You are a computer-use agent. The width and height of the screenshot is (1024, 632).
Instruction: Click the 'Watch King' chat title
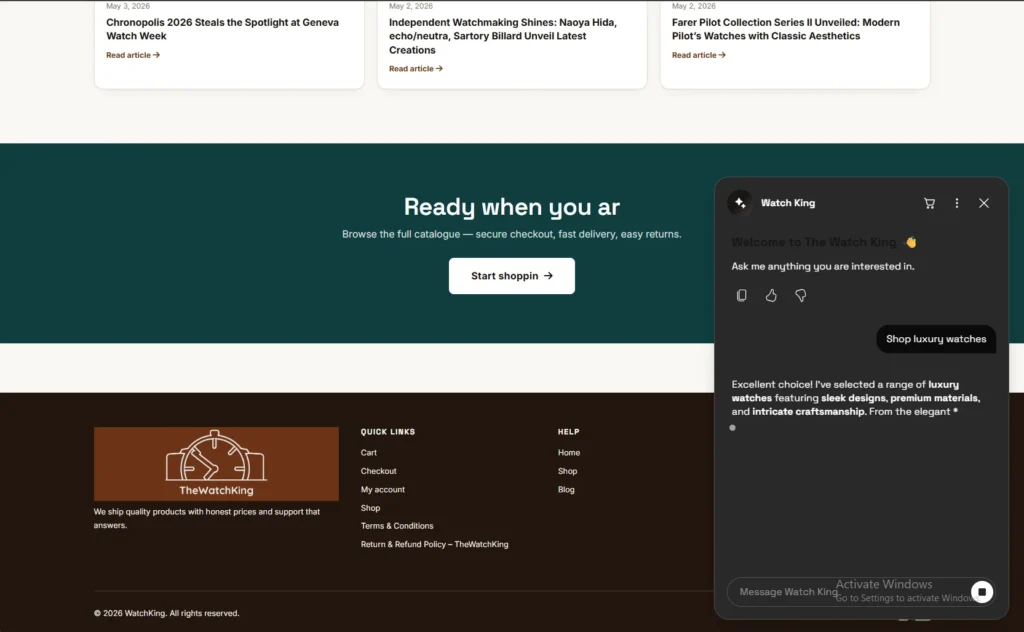coord(788,203)
